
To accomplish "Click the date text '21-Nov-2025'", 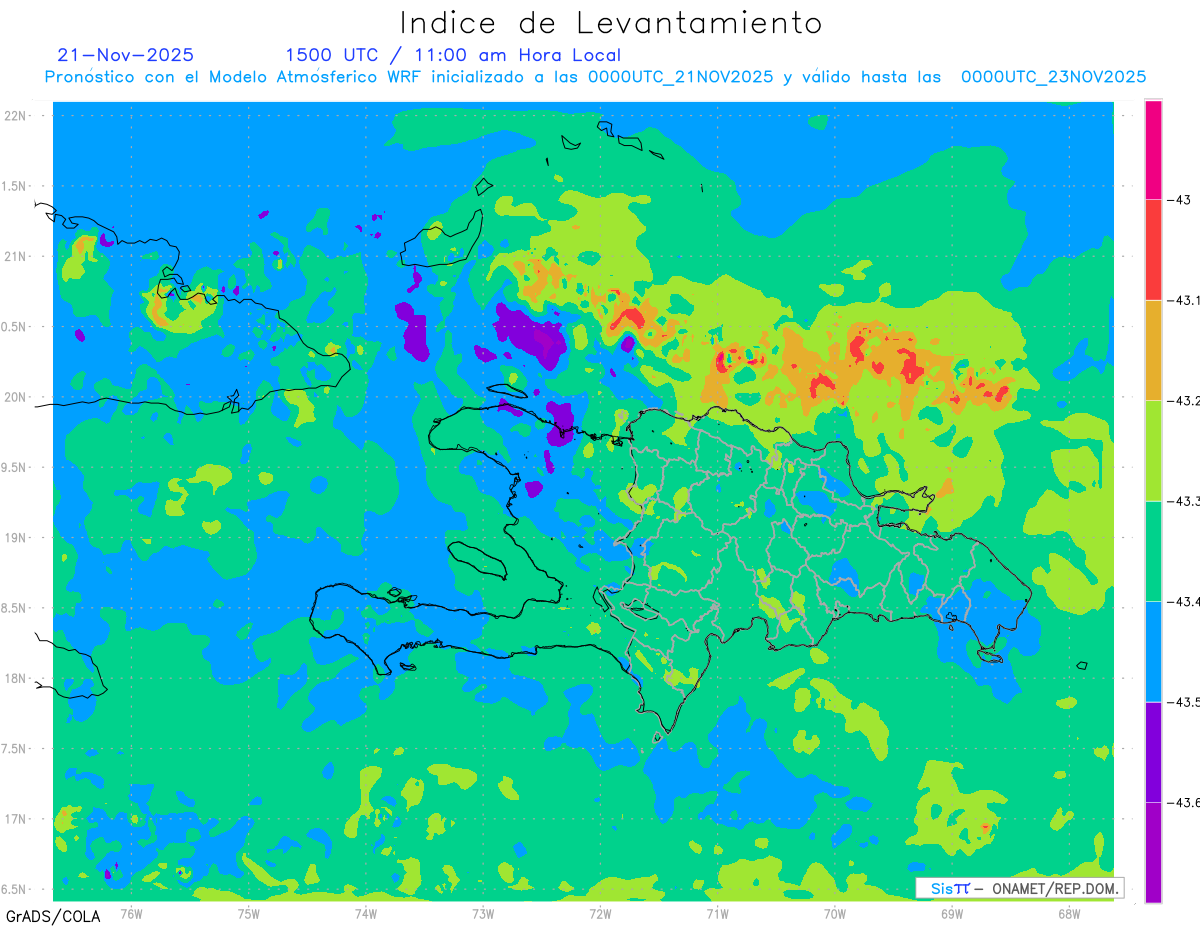I will [x=126, y=55].
